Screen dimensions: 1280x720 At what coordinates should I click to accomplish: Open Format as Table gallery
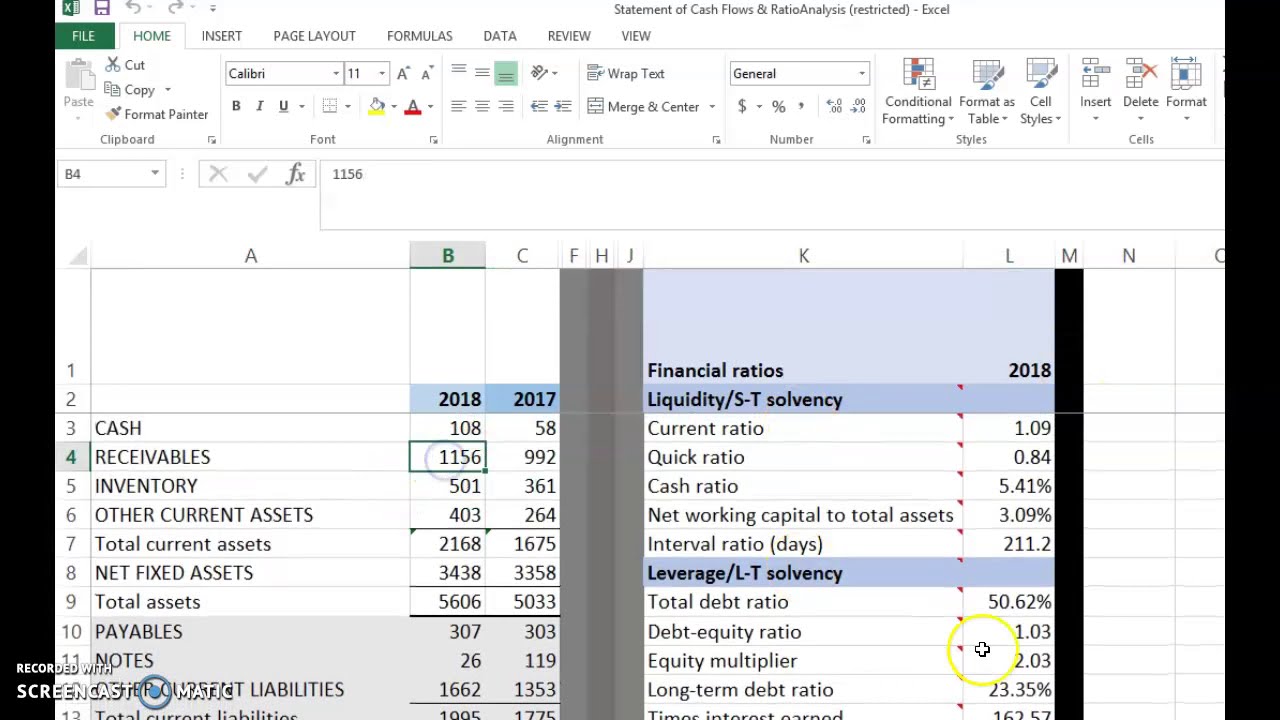point(986,92)
